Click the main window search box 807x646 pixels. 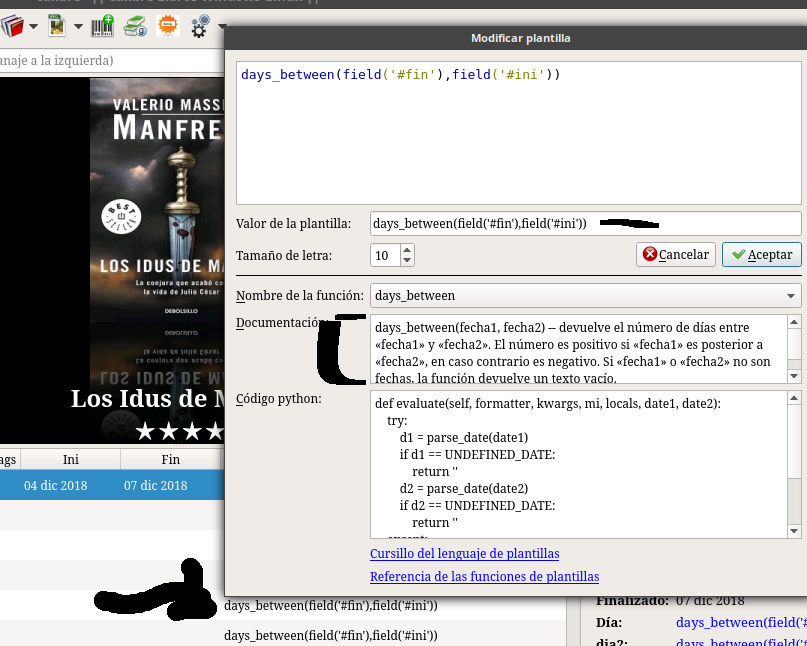pos(112,61)
